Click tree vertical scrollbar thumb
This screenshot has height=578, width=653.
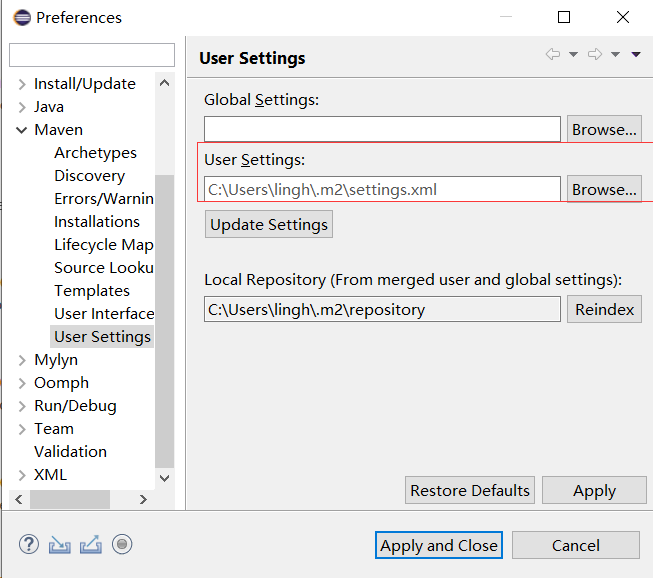click(164, 321)
